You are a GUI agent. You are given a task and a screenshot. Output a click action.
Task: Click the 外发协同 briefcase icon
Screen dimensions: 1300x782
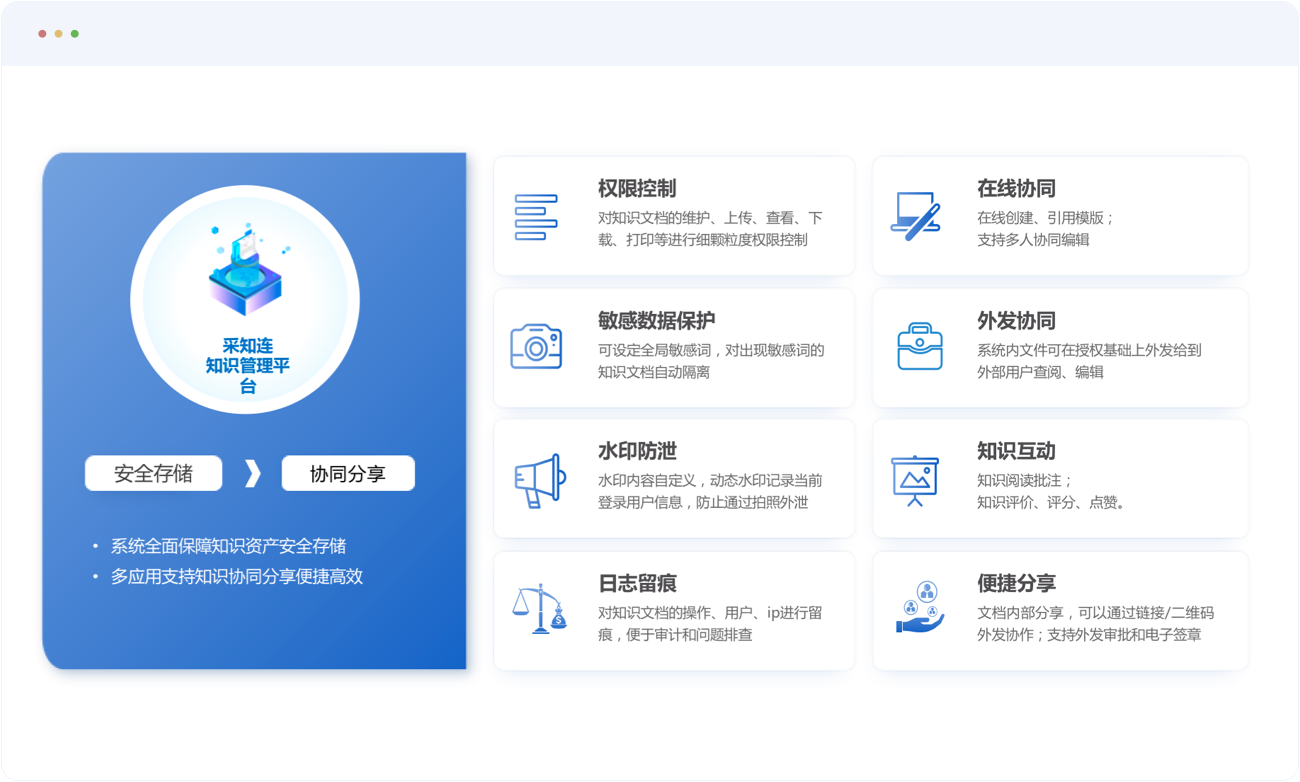[919, 347]
